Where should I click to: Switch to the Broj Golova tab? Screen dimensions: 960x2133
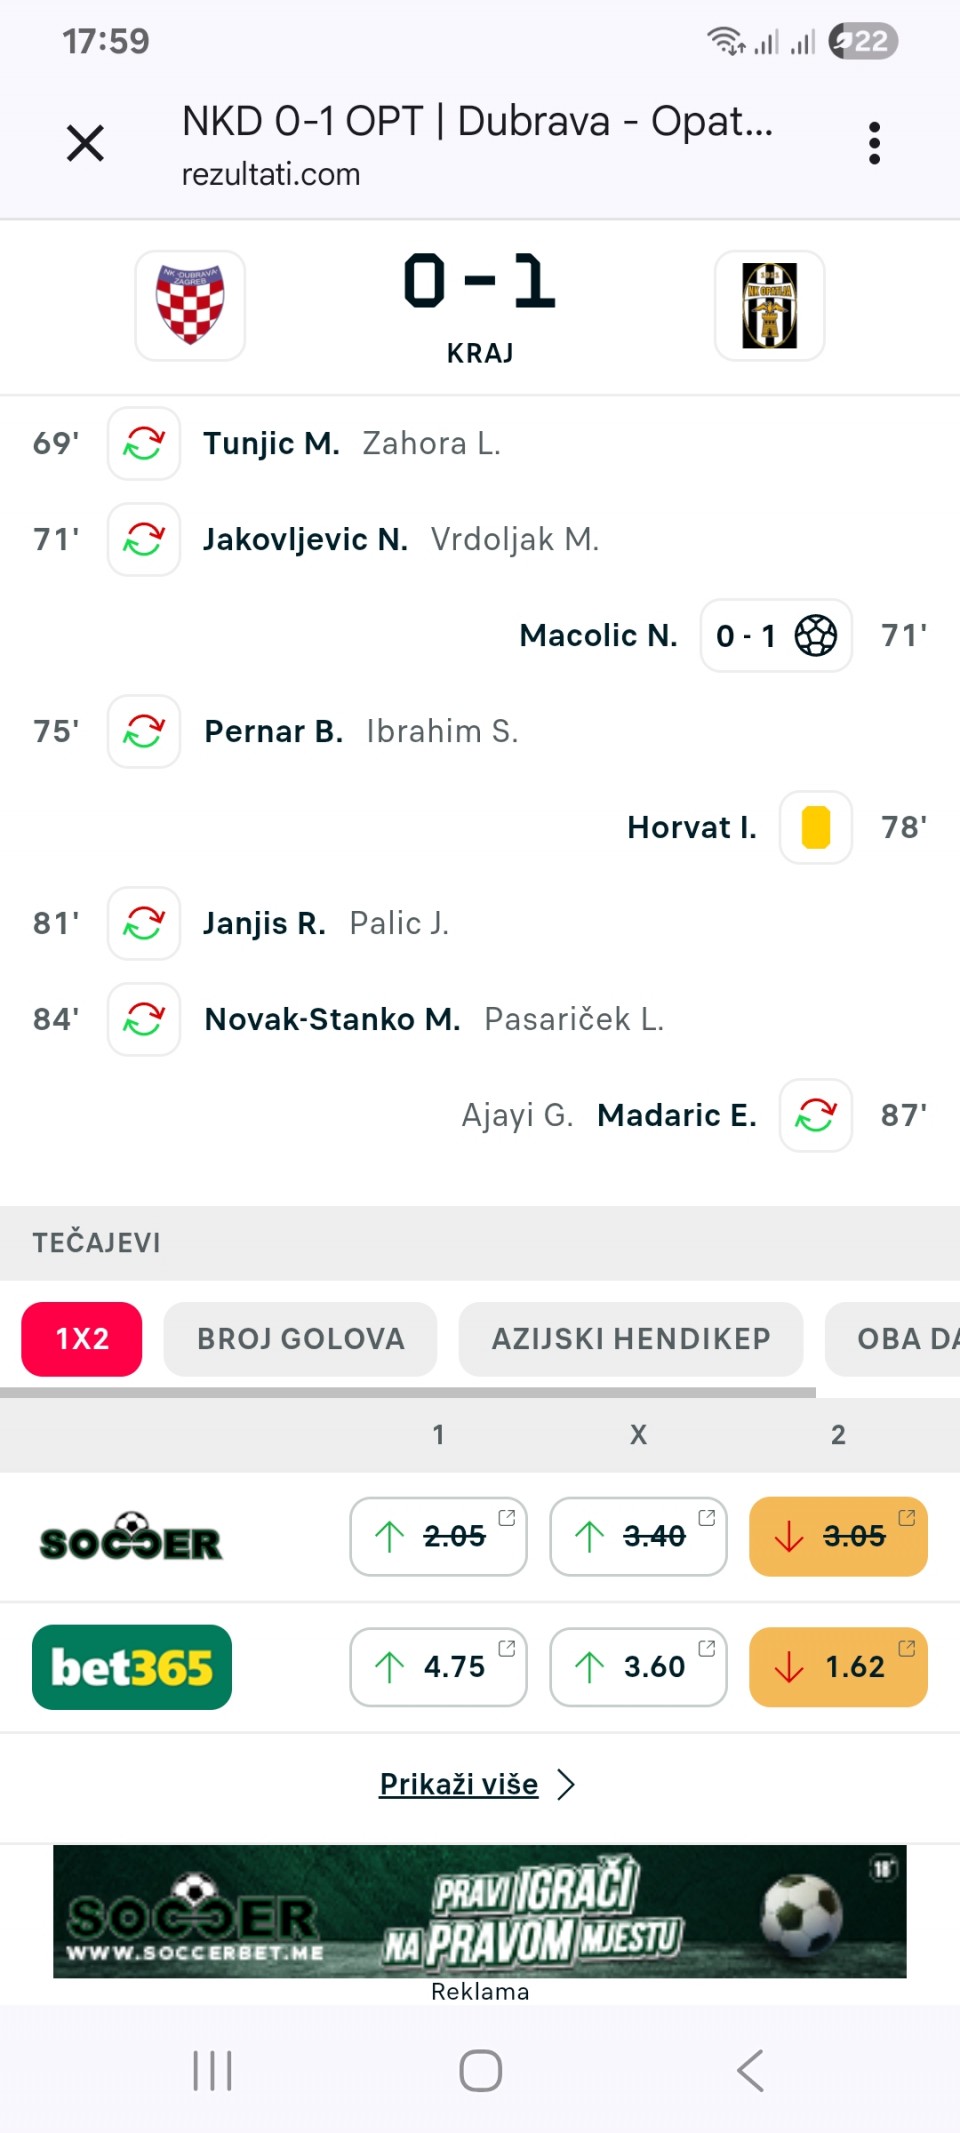click(x=300, y=1339)
